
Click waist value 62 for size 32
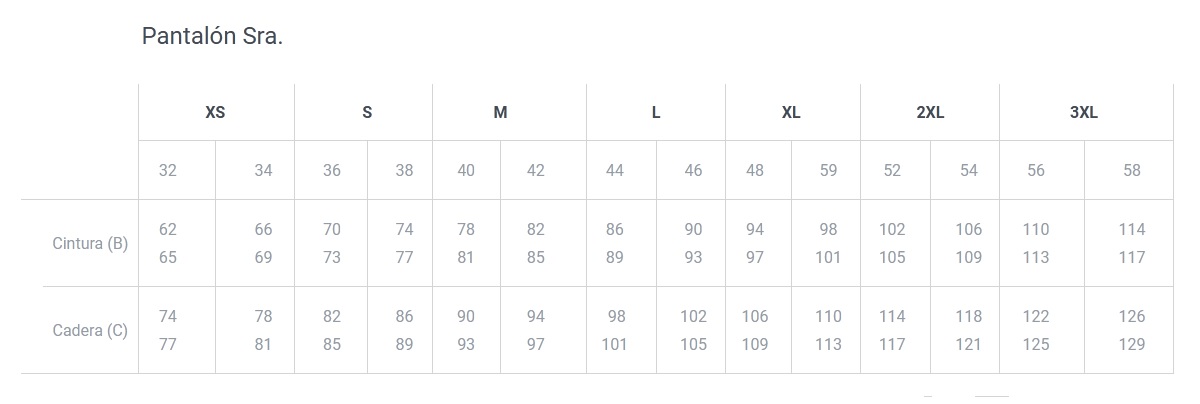pyautogui.click(x=168, y=229)
